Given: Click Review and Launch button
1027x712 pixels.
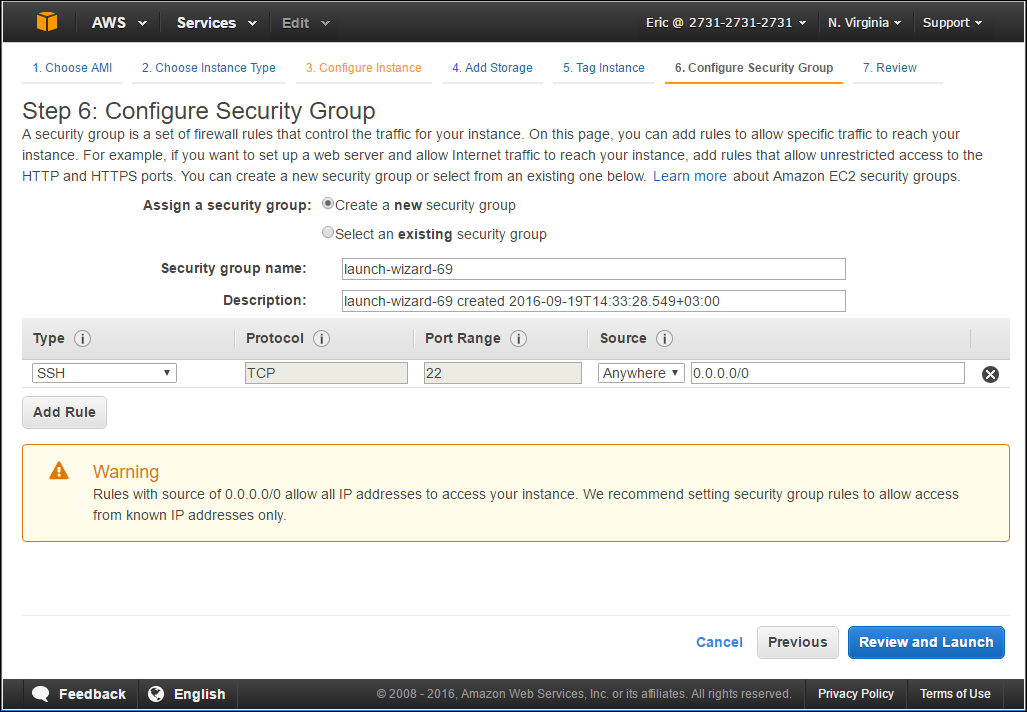Looking at the screenshot, I should 926,642.
